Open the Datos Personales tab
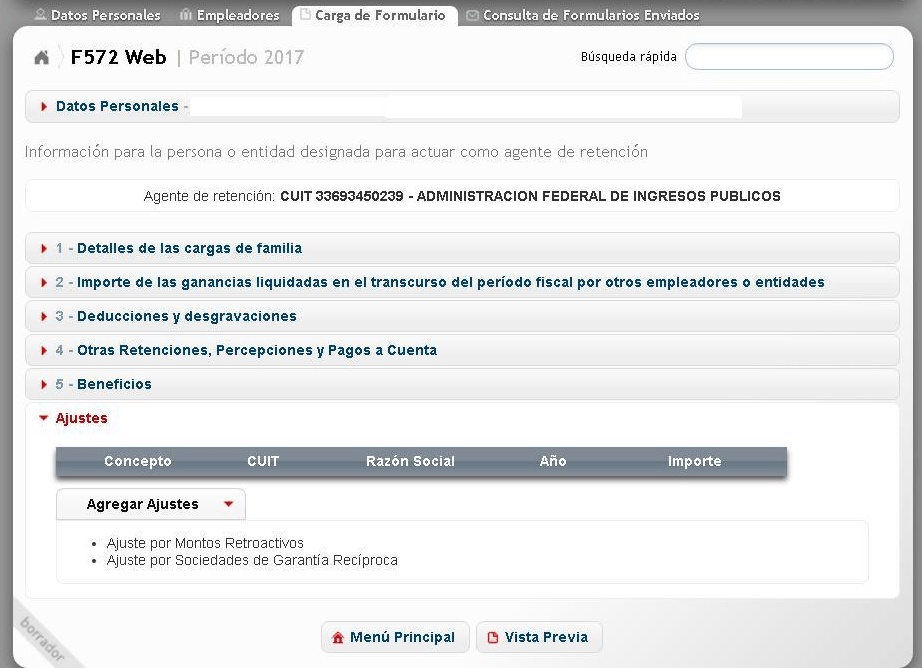The width and height of the screenshot is (922, 668). [x=98, y=15]
